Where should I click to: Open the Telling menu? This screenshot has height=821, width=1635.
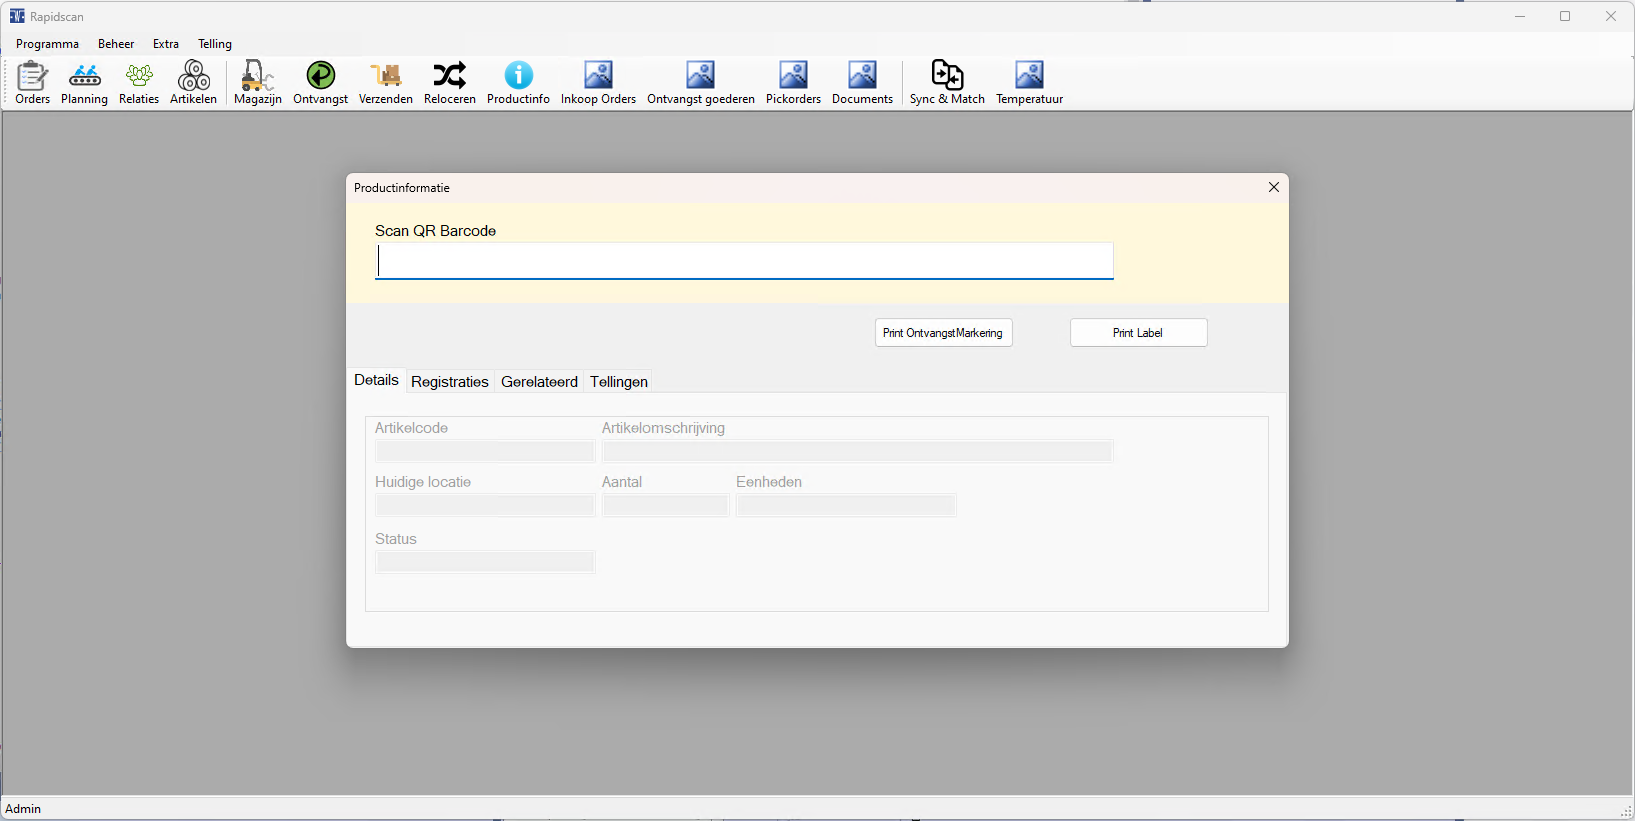pyautogui.click(x=215, y=44)
